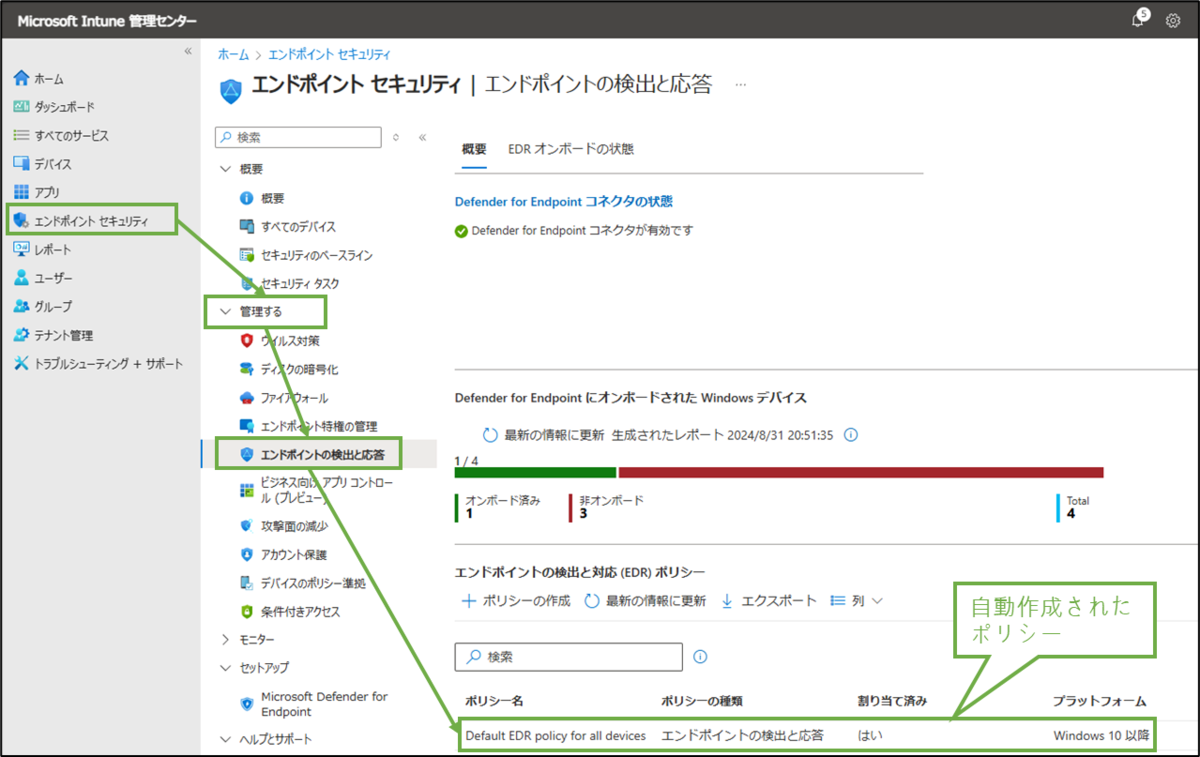This screenshot has height=757, width=1200.
Task: Click the ディスクの暗号化 icon
Action: pyautogui.click(x=247, y=369)
